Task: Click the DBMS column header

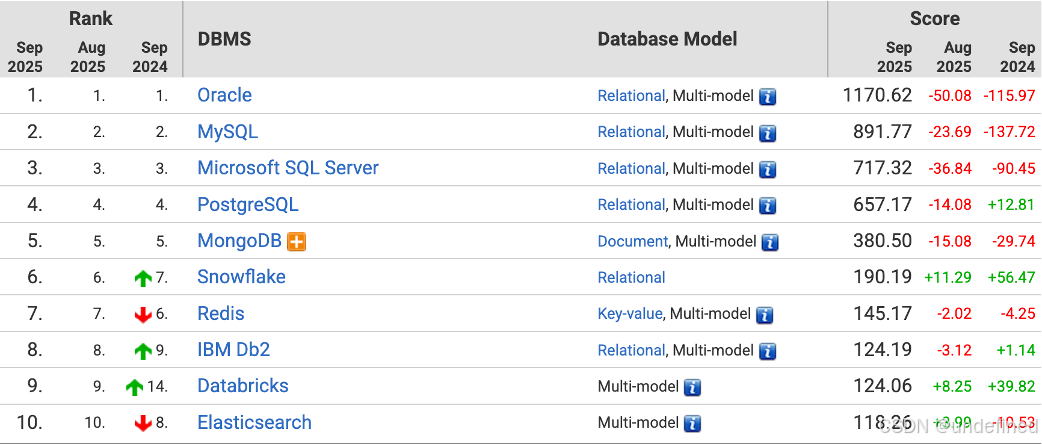Action: [224, 40]
